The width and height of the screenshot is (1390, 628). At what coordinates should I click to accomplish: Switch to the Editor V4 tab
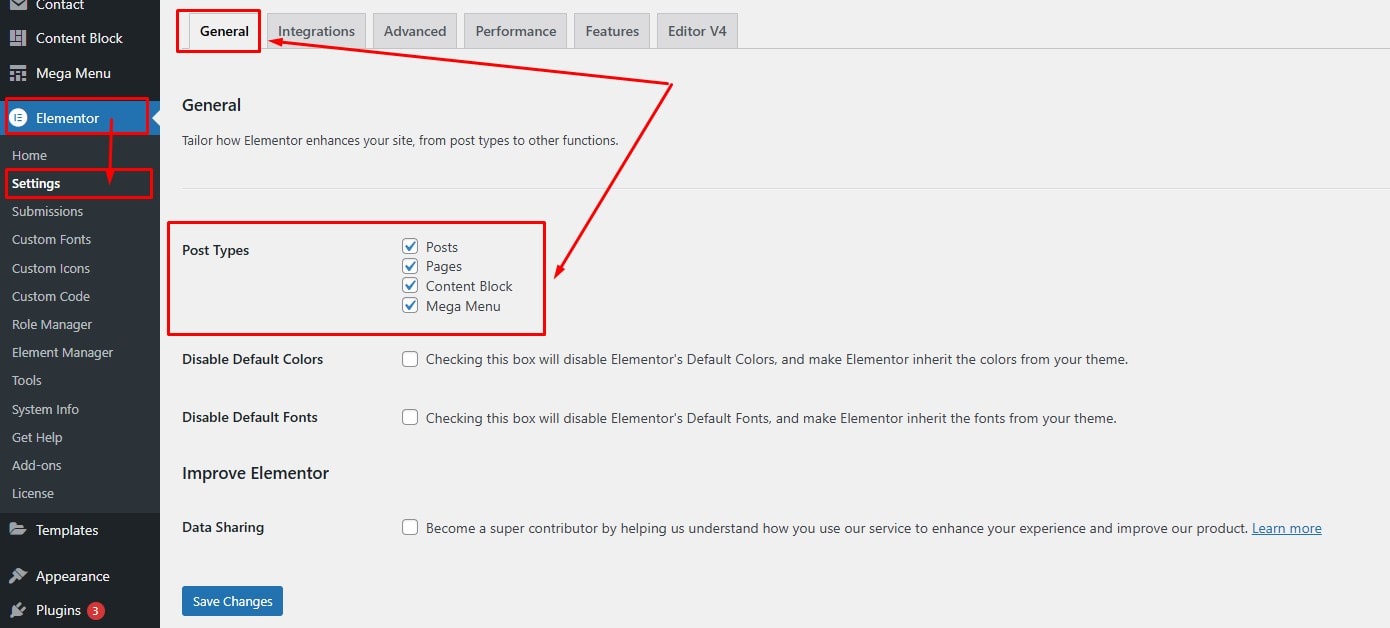click(697, 31)
